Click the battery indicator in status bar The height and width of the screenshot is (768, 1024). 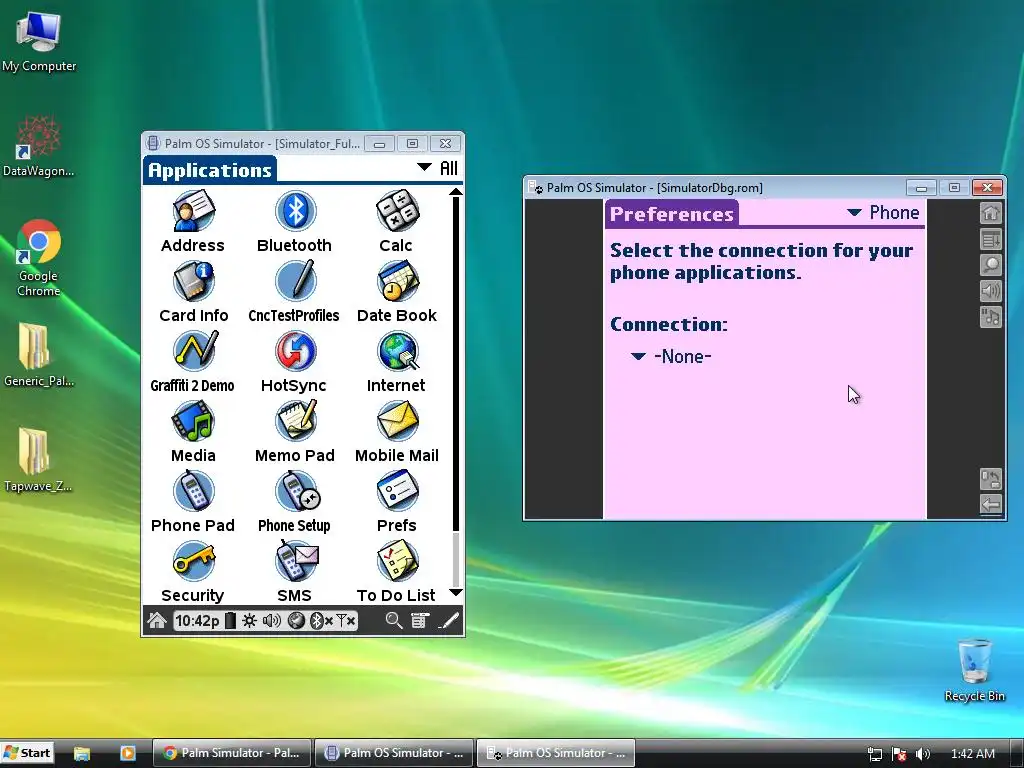(230, 620)
